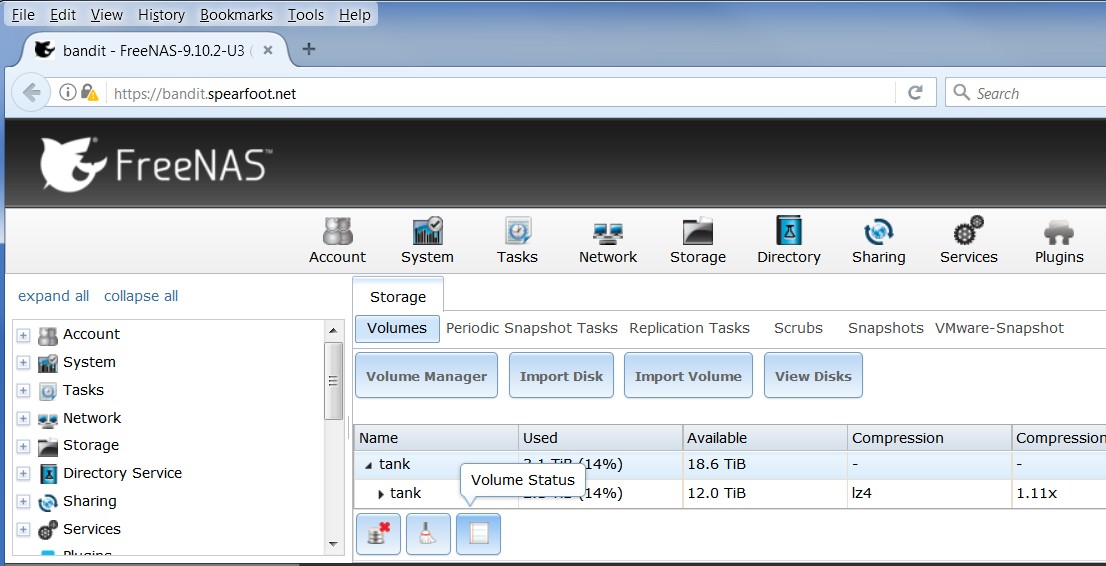Open the Tasks toolbar icon

(517, 241)
